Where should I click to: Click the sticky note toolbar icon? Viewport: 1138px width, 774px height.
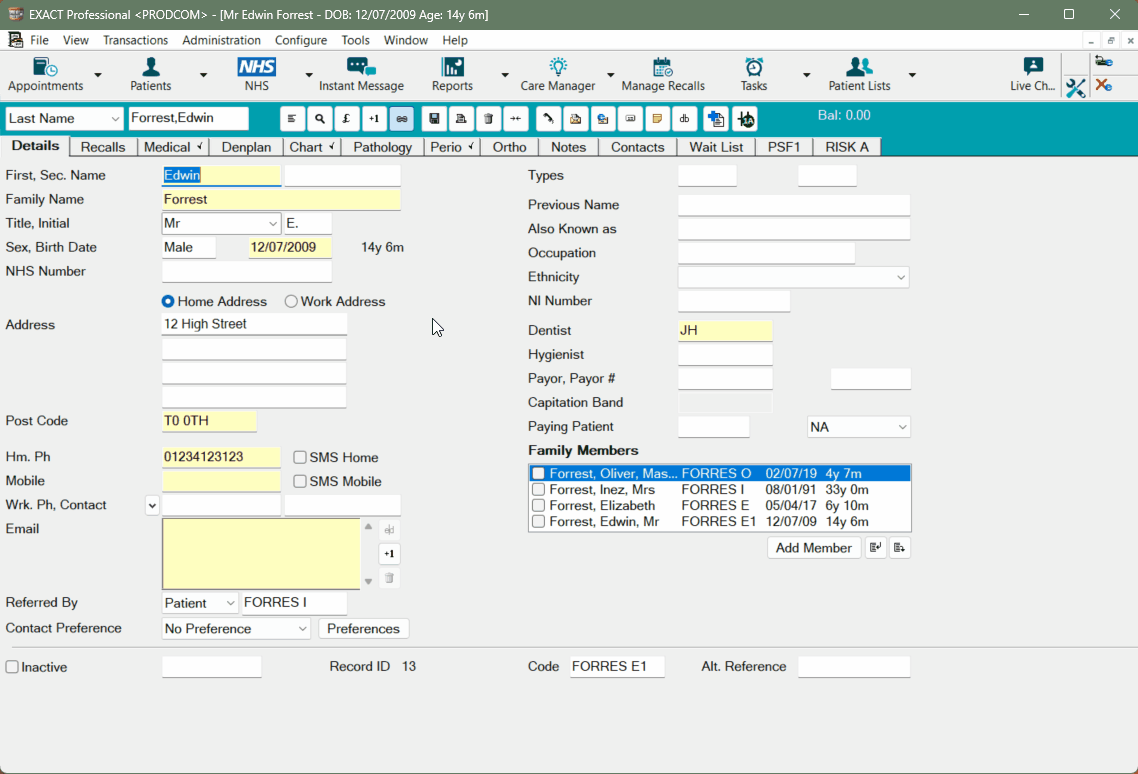[x=658, y=118]
